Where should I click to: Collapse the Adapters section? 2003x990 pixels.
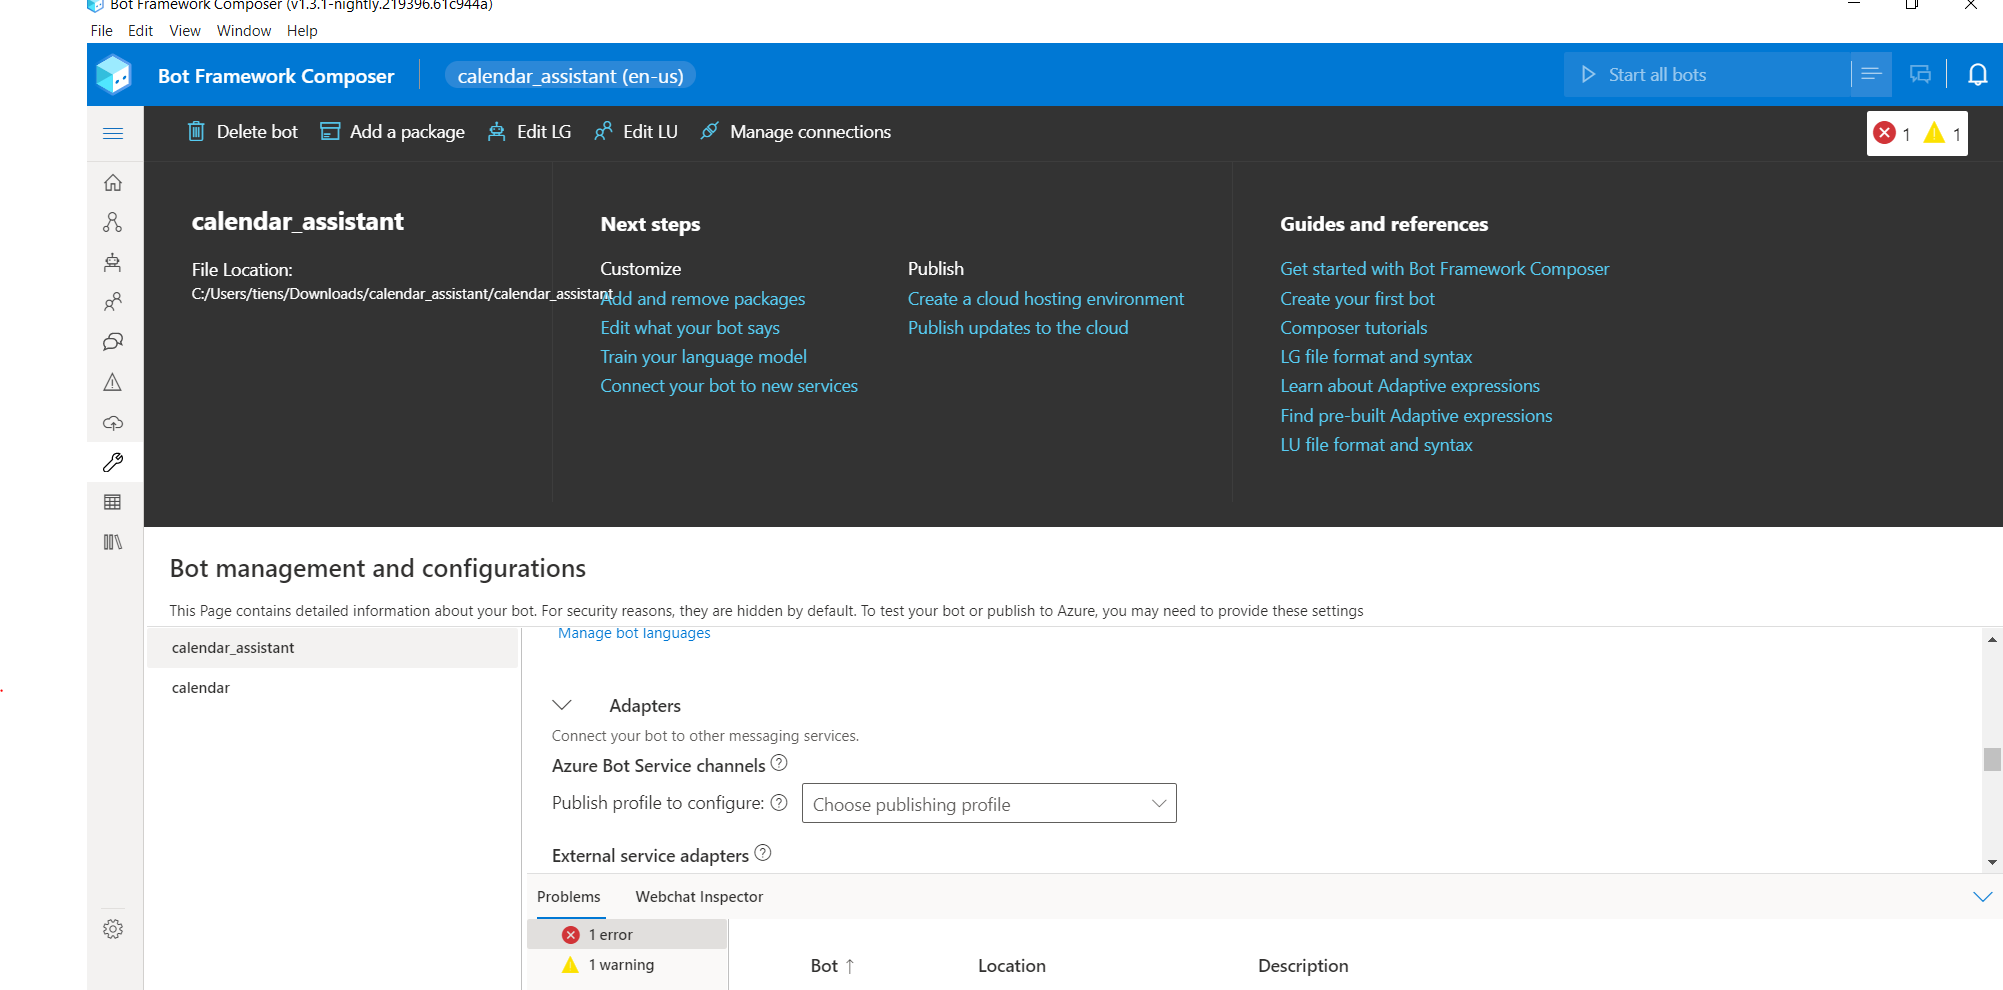tap(562, 704)
